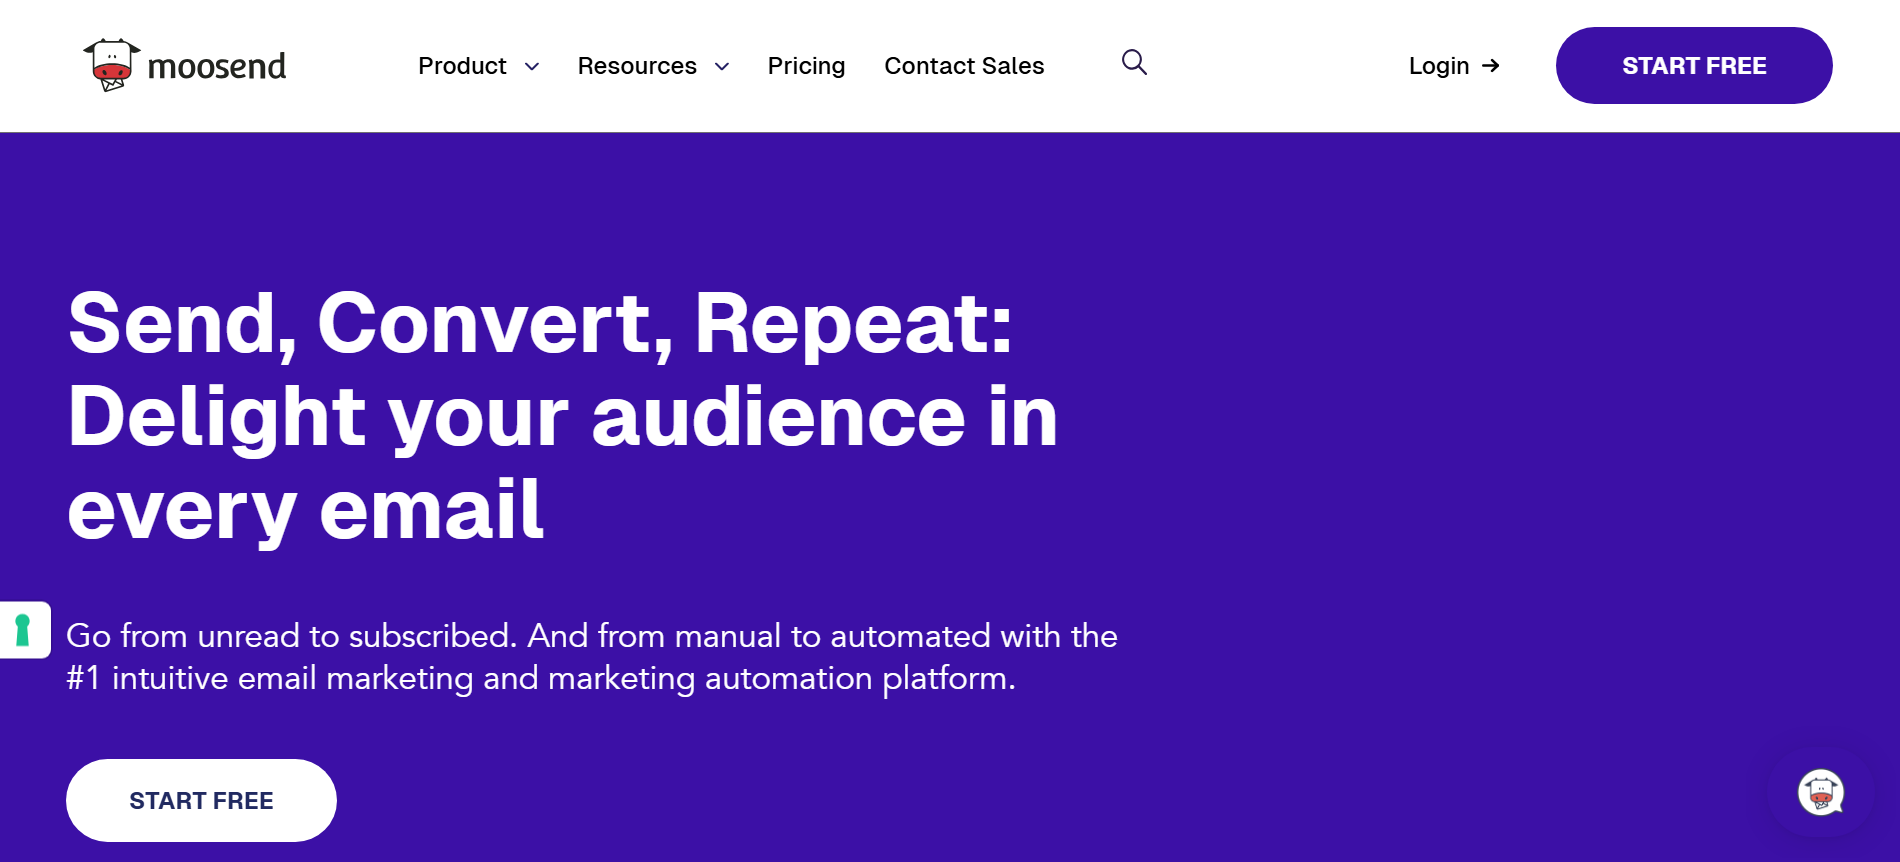Open the Product menu
This screenshot has width=1900, height=862.
pyautogui.click(x=462, y=66)
